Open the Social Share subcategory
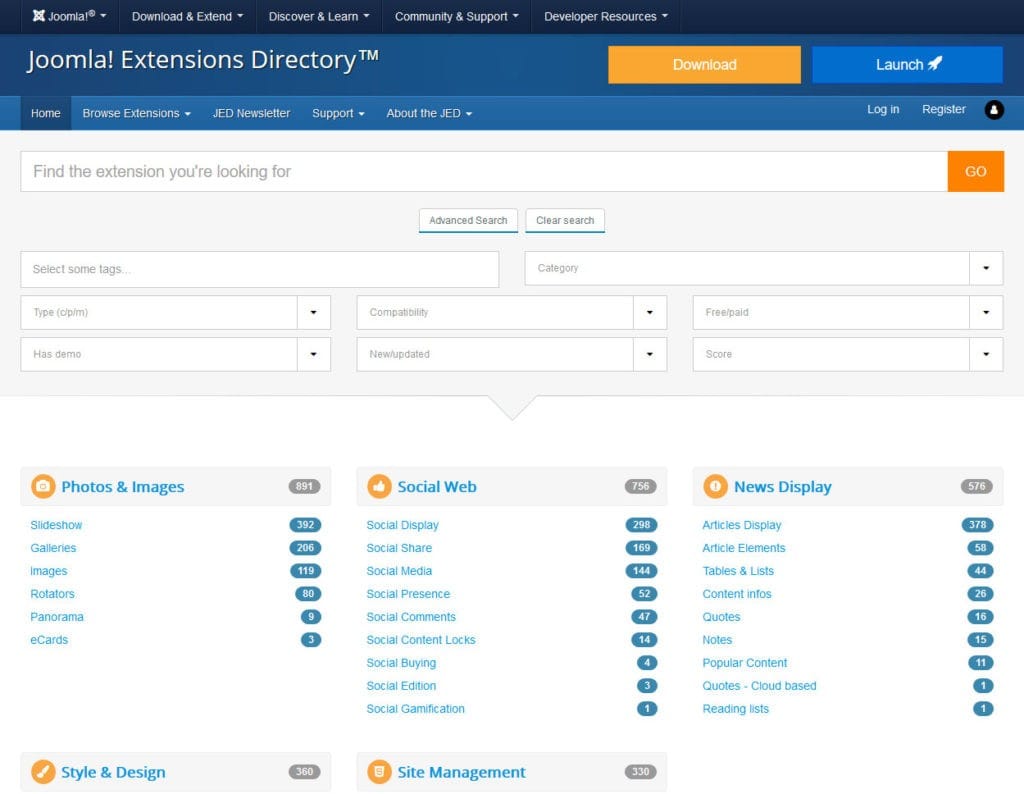This screenshot has height=794, width=1024. pyautogui.click(x=399, y=548)
